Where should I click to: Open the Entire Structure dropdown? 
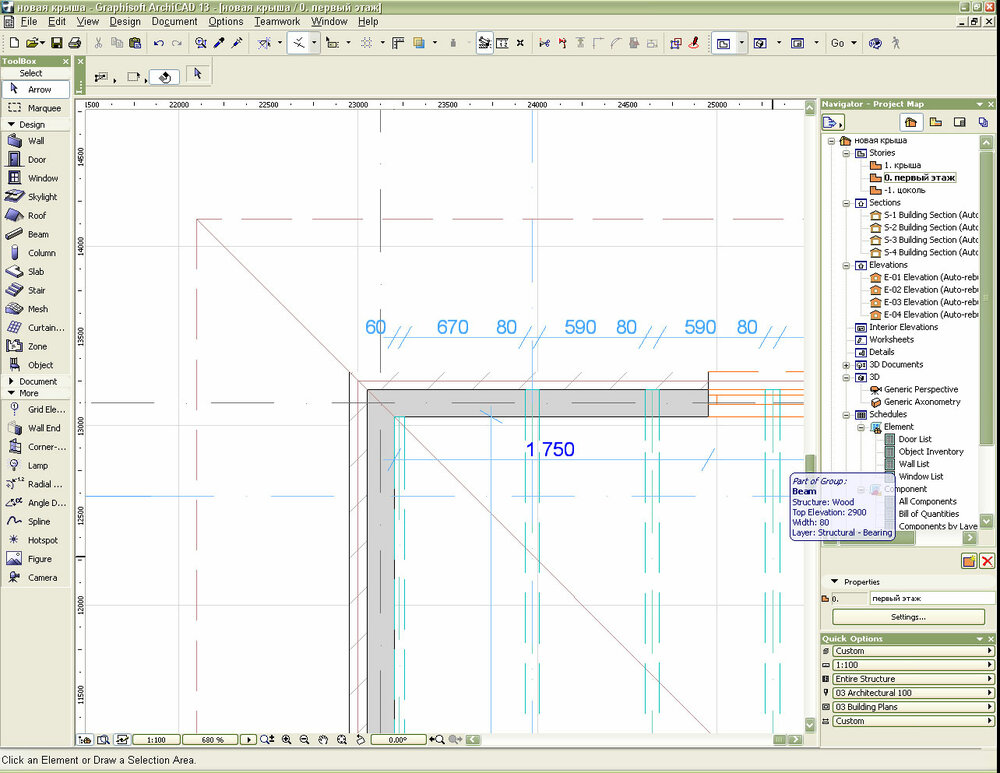pyautogui.click(x=908, y=679)
